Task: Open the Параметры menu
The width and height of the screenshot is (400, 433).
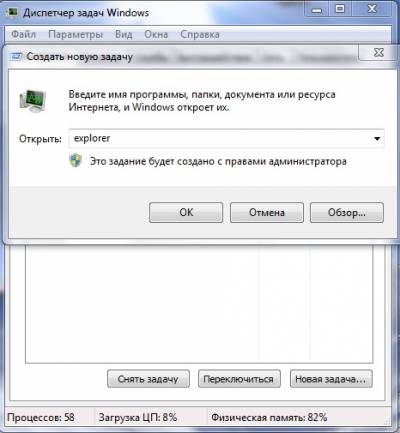Action: tap(75, 34)
